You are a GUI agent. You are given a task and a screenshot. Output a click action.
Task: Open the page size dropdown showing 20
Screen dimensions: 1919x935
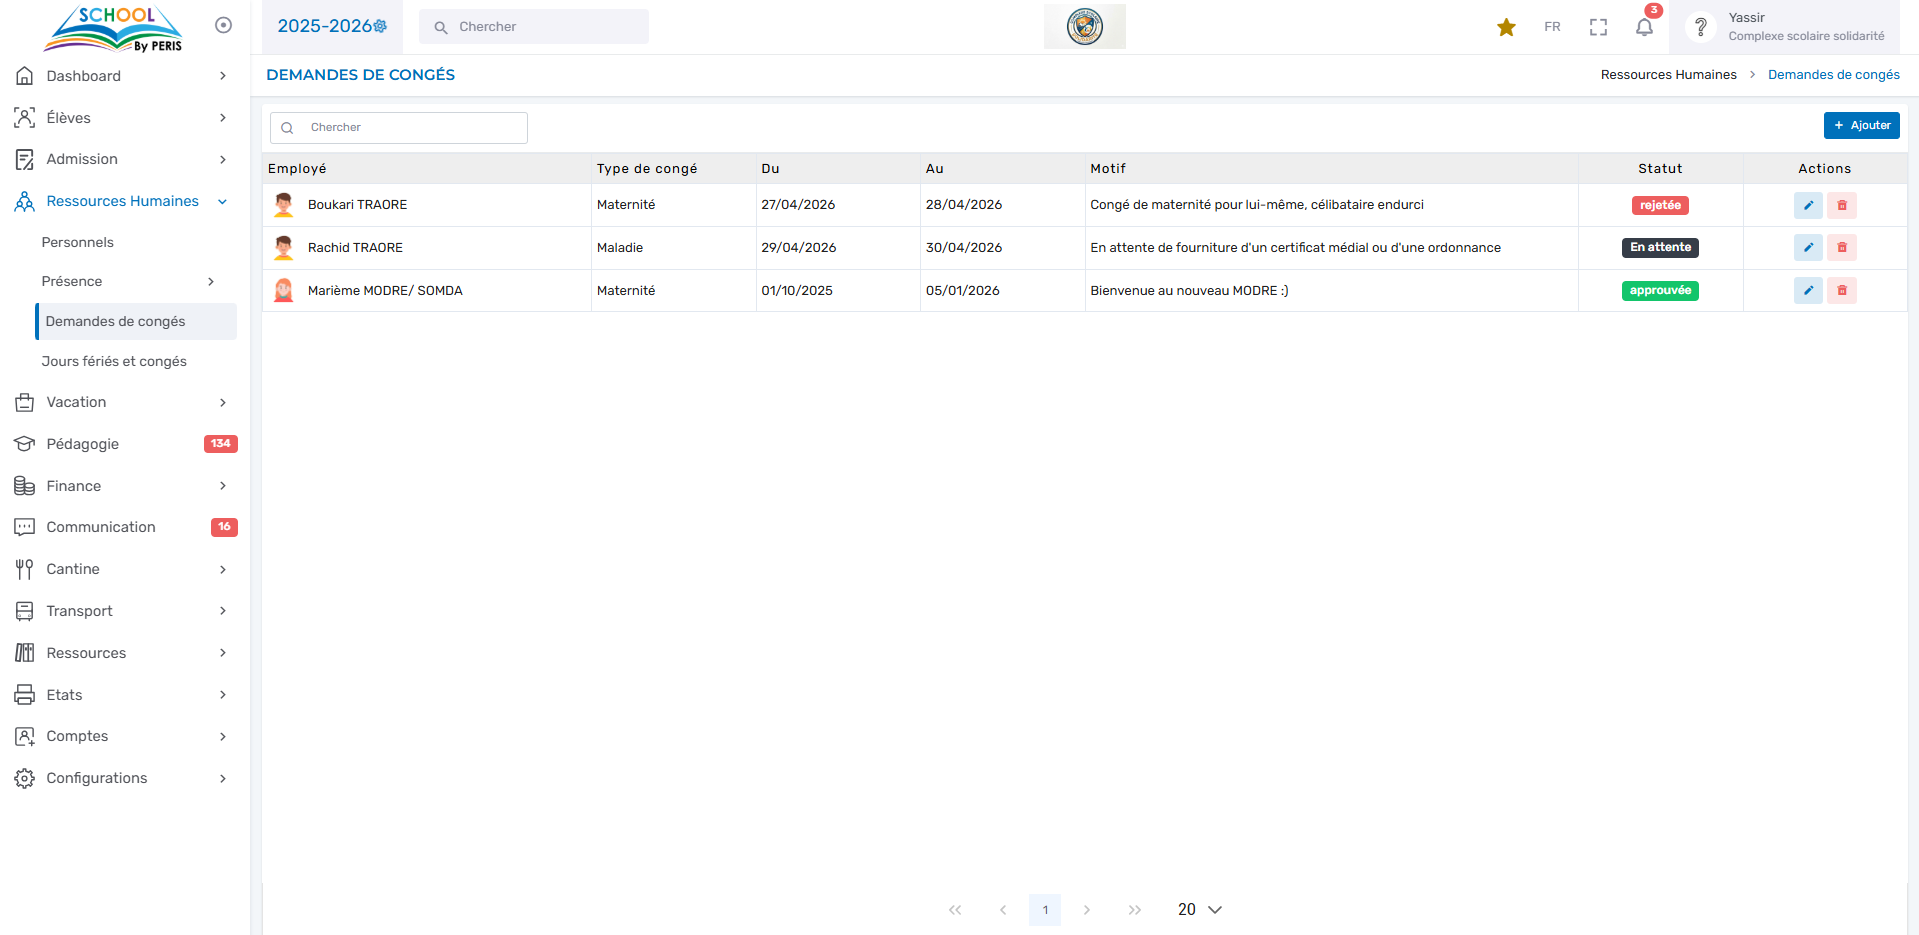click(x=1199, y=909)
